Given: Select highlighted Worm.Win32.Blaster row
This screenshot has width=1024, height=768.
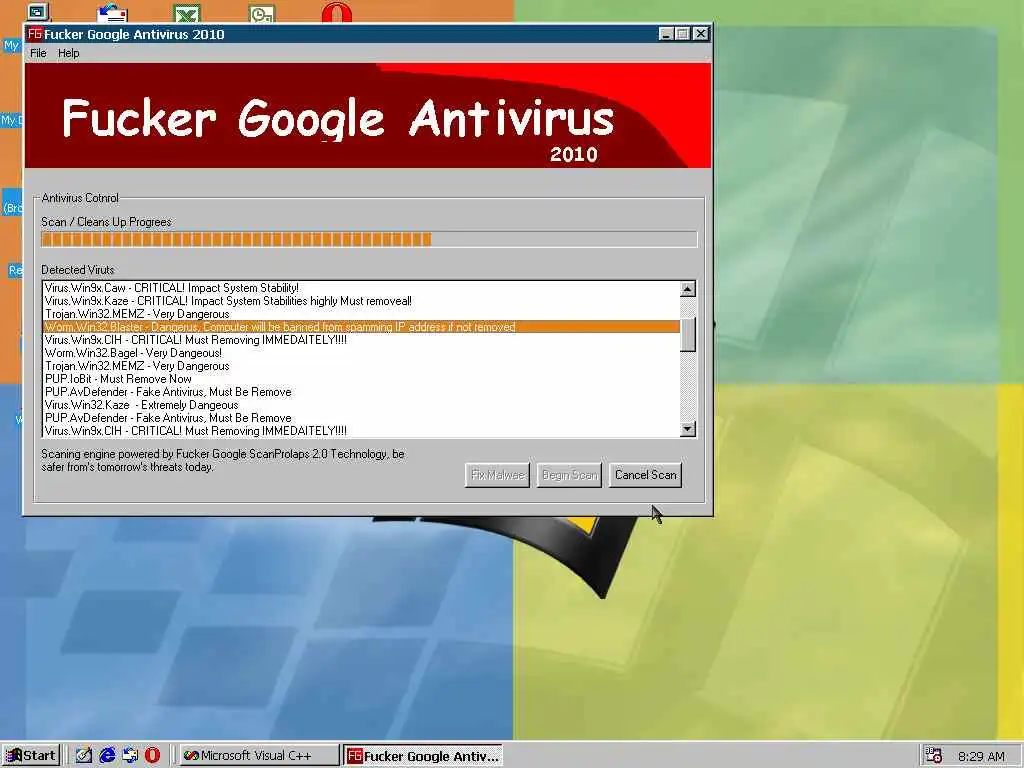Looking at the screenshot, I should coord(361,327).
